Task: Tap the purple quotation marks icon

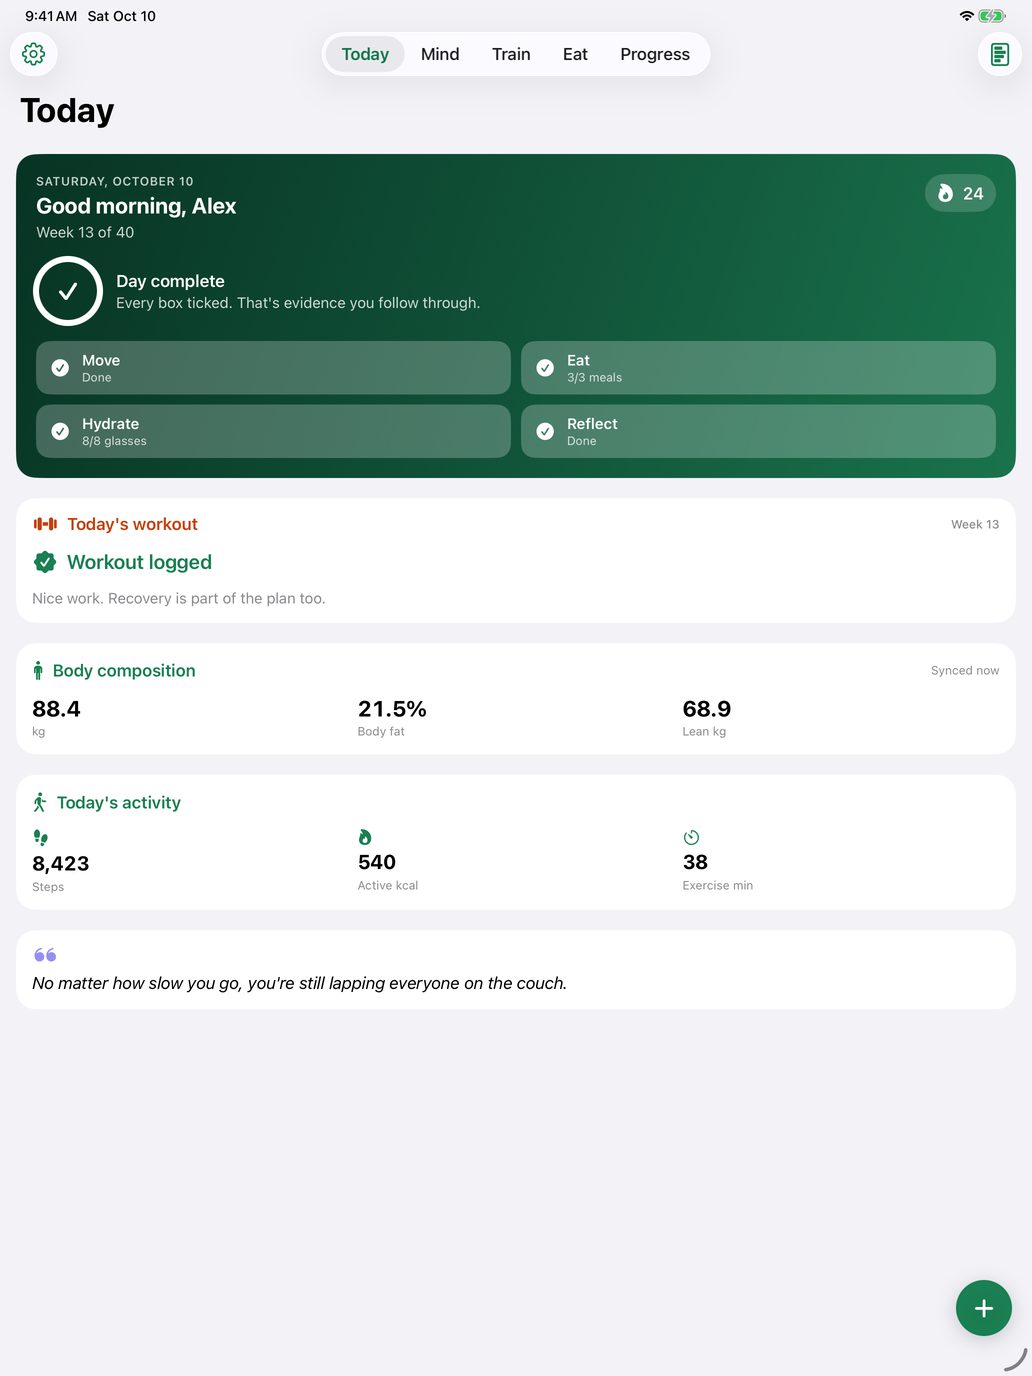Action: click(x=45, y=955)
